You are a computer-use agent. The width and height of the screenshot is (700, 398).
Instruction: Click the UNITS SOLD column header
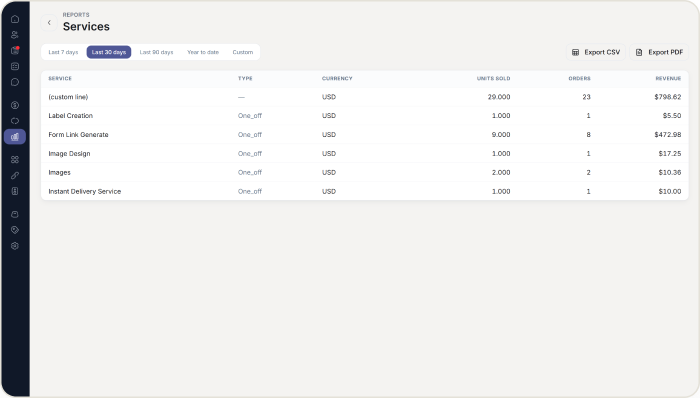click(493, 79)
